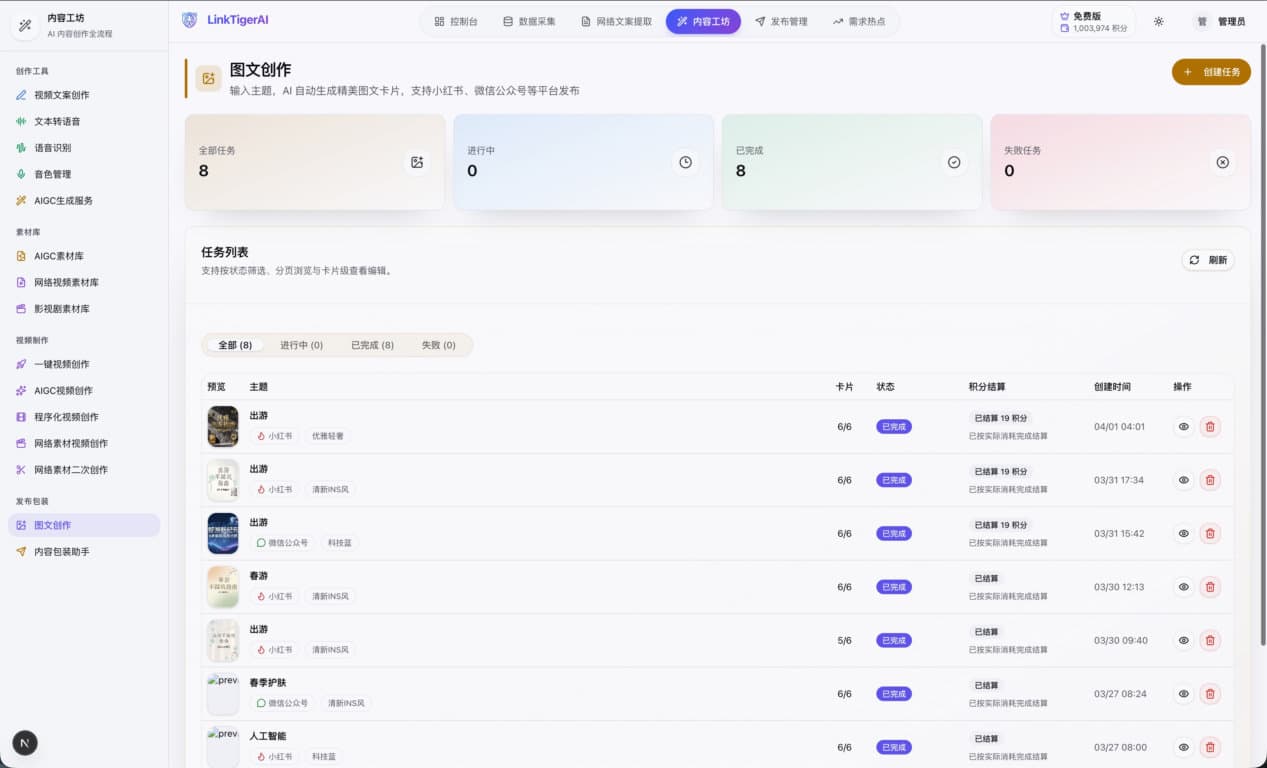Click the 创建任务 button
Viewport: 1267px width, 768px height.
[x=1211, y=72]
